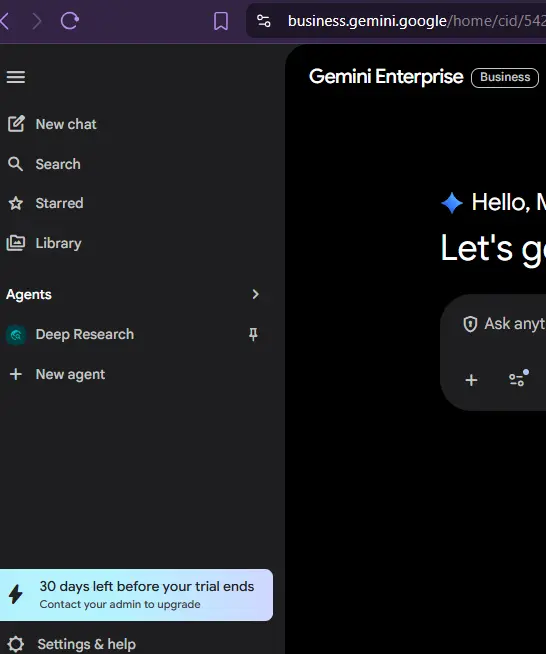Focus the Ask anything prompt field
The width and height of the screenshot is (546, 654).
click(x=513, y=324)
